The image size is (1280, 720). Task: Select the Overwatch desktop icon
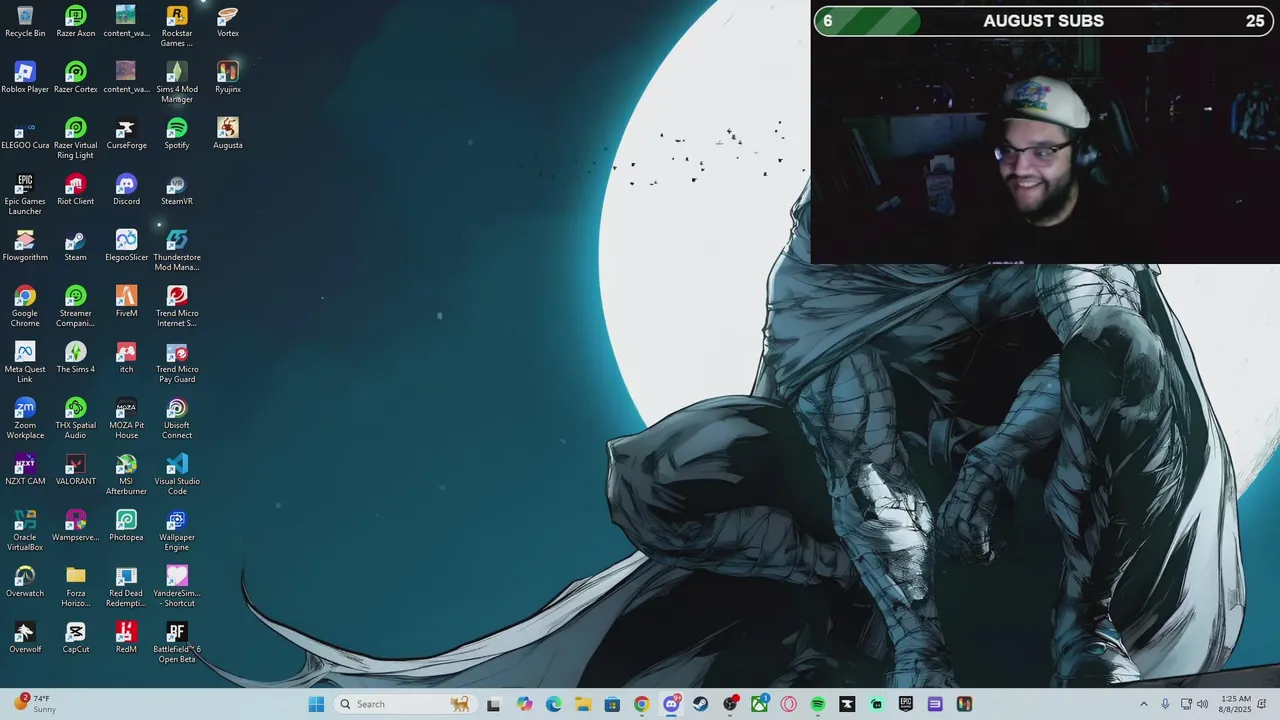pos(25,581)
